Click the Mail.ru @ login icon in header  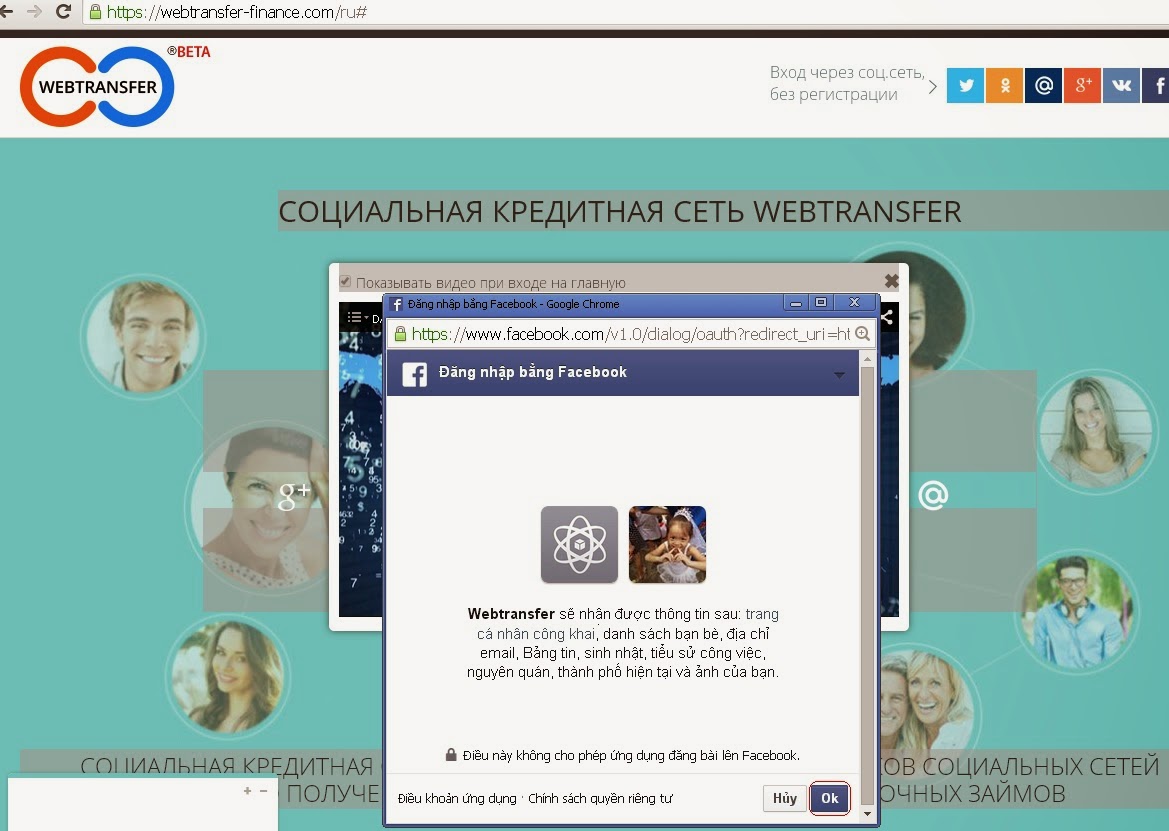click(1043, 85)
